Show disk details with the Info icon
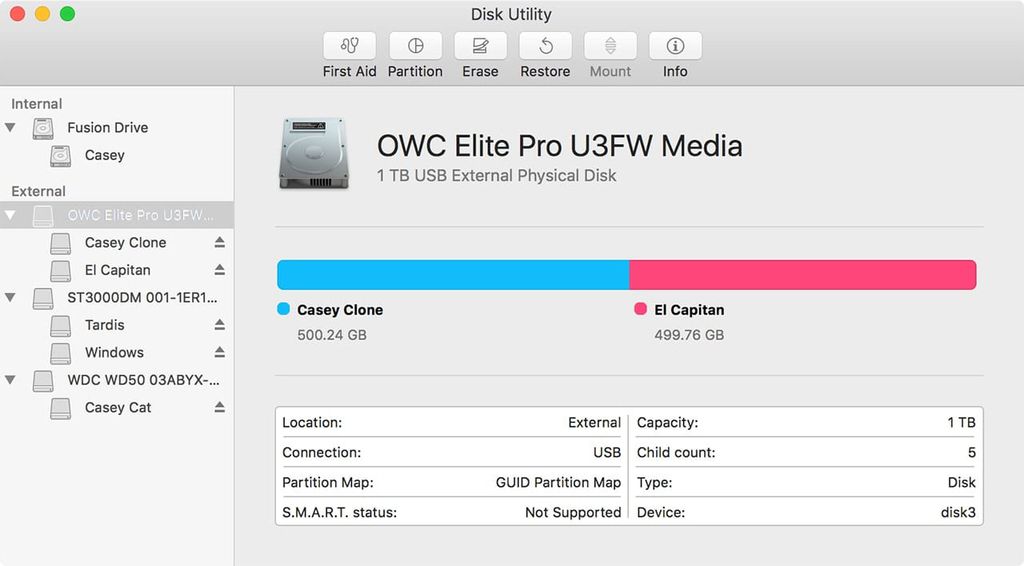Image resolution: width=1024 pixels, height=566 pixels. pyautogui.click(x=675, y=46)
